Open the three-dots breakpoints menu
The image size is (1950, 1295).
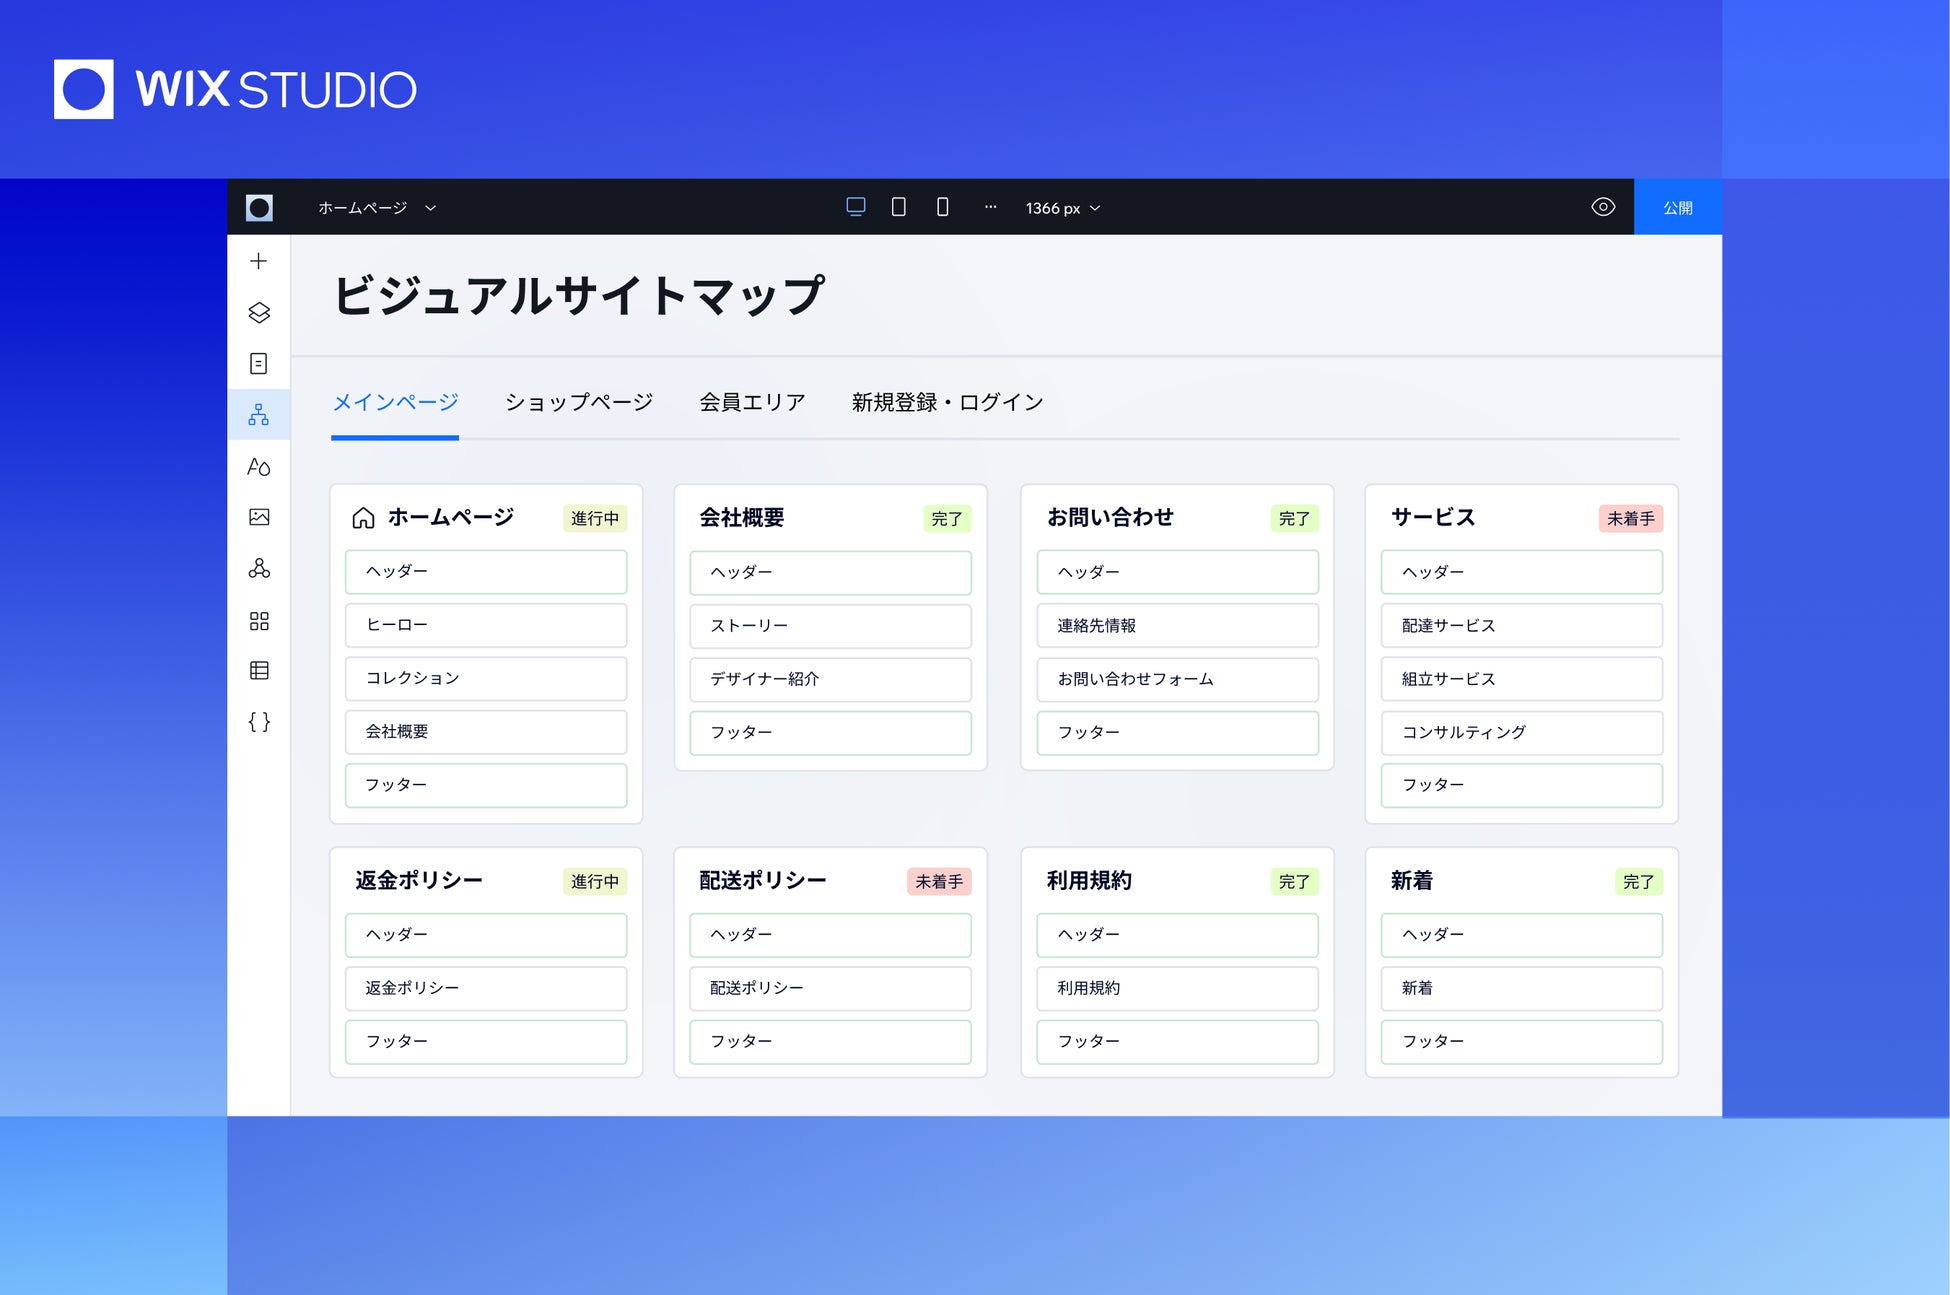click(990, 207)
